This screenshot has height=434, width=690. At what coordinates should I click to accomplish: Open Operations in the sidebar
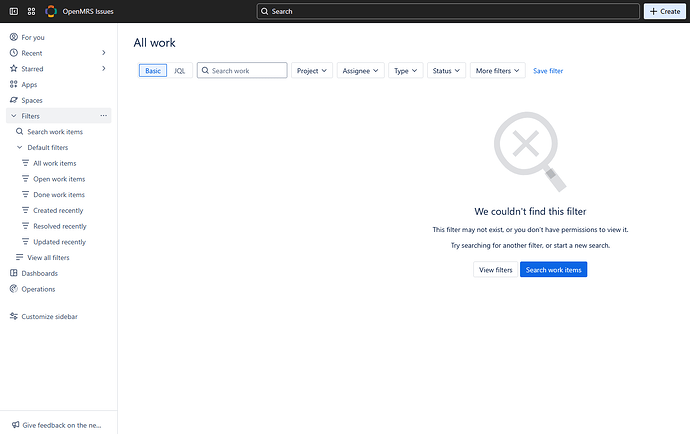point(38,289)
